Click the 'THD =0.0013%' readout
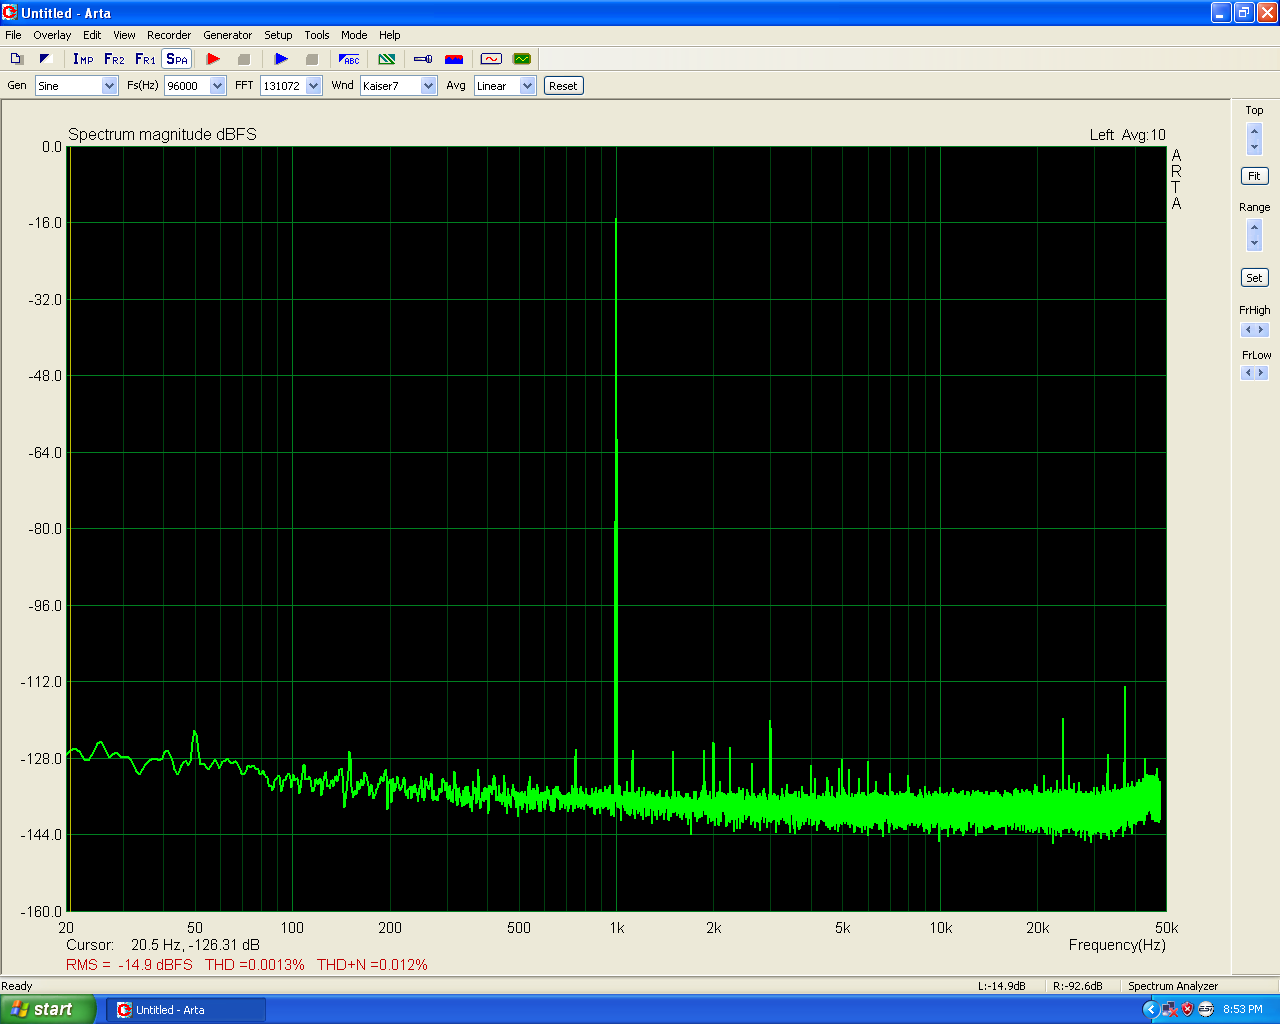Viewport: 1280px width, 1024px height. point(255,965)
